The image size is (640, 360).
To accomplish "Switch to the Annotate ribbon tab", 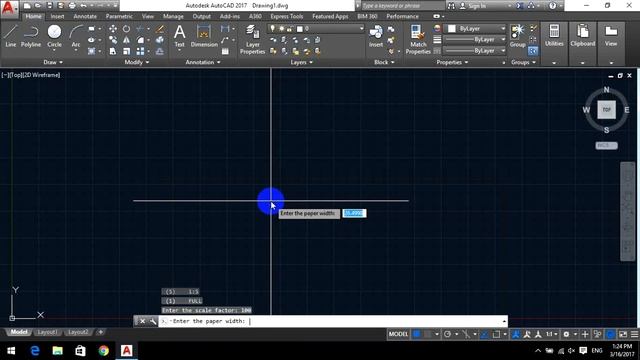I will 85,16.
